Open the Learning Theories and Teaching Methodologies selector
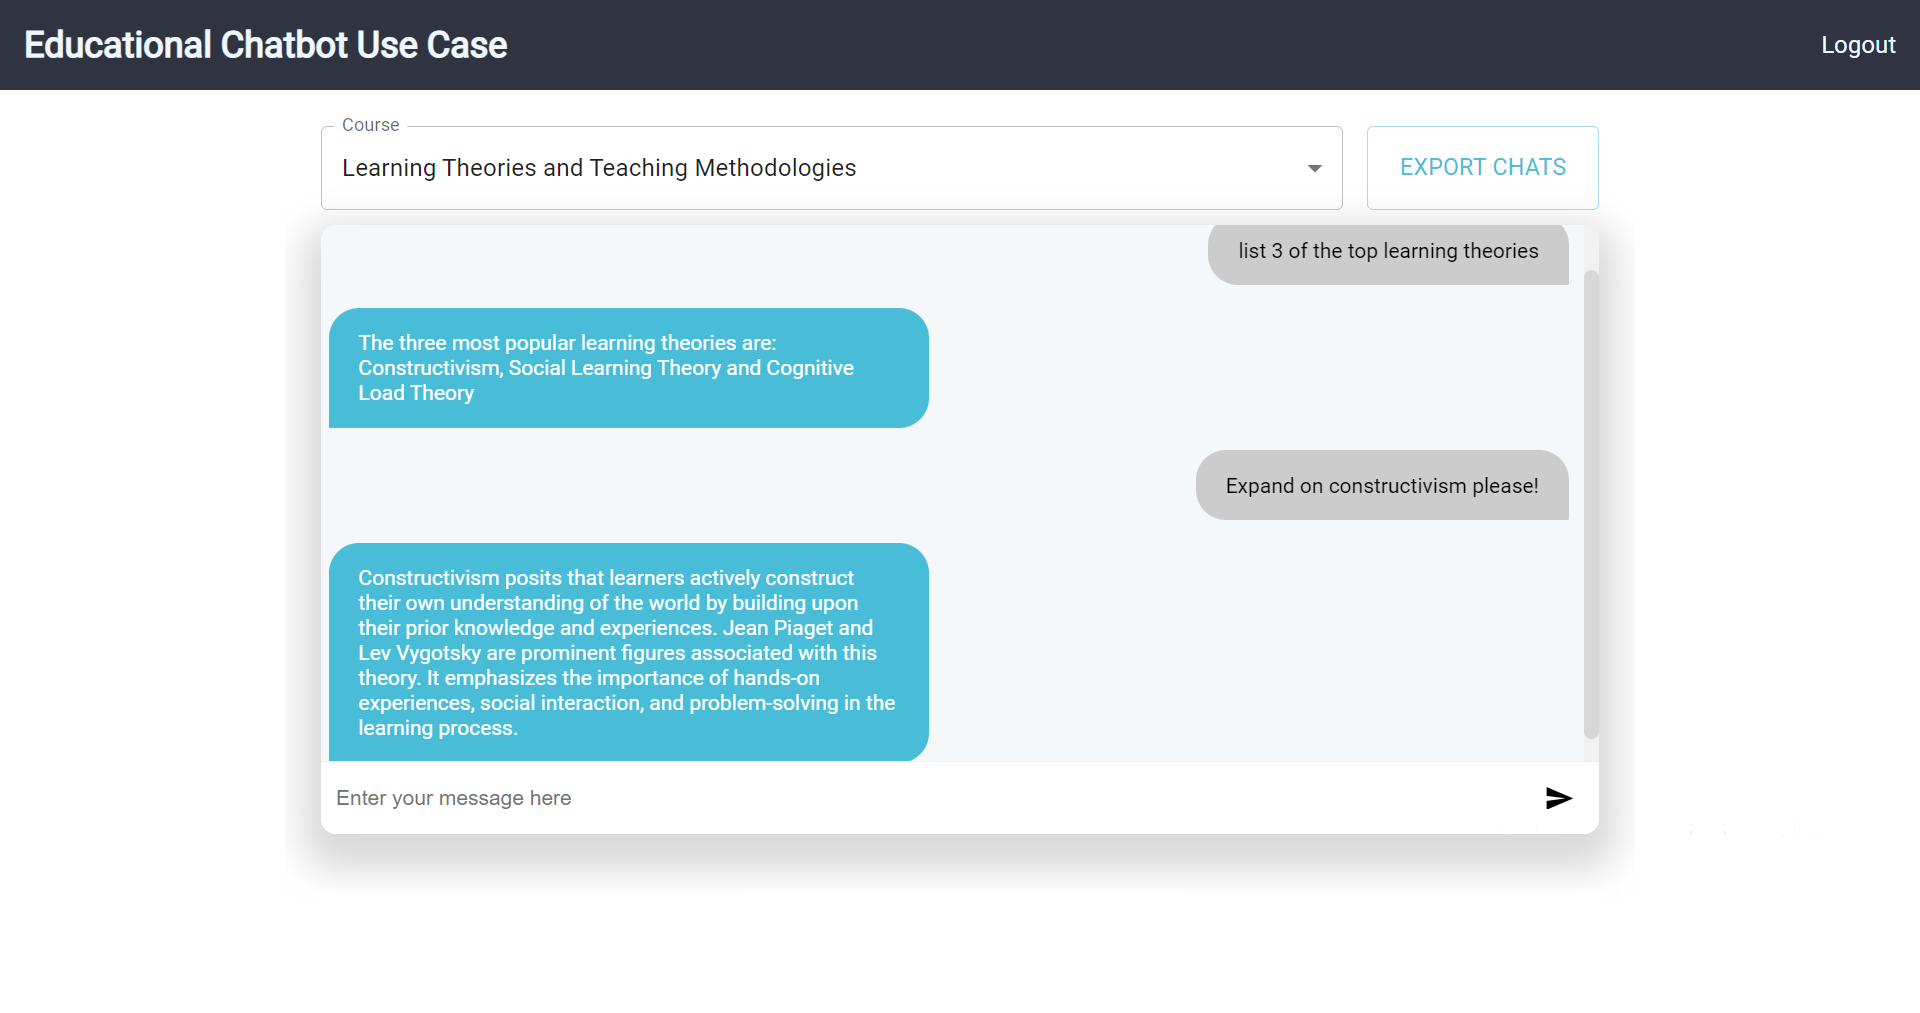The image size is (1920, 1013). pyautogui.click(x=831, y=168)
